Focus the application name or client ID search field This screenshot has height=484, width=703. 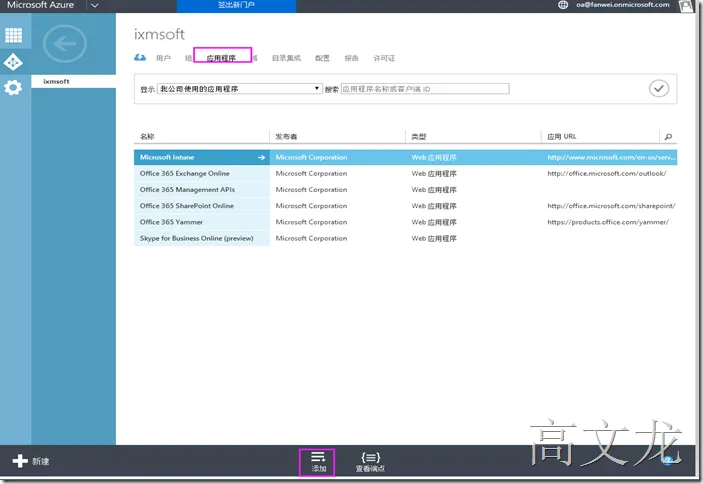pyautogui.click(x=425, y=89)
